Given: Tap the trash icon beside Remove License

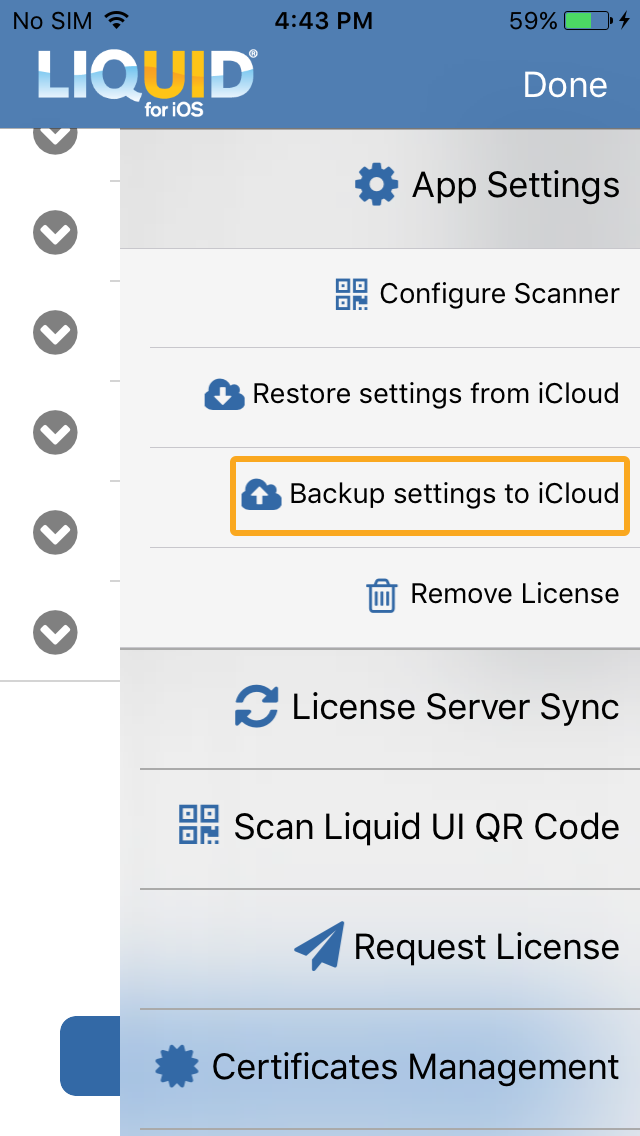Looking at the screenshot, I should 381,595.
